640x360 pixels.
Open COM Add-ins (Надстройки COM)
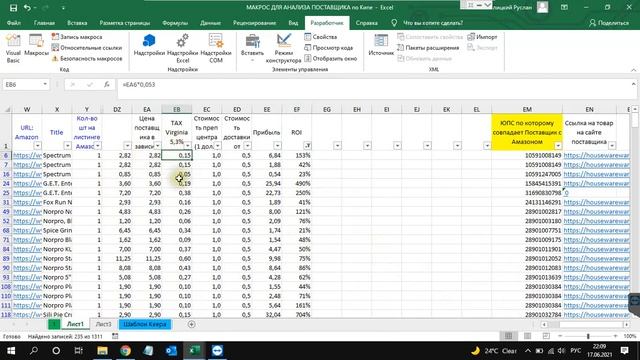coord(216,48)
